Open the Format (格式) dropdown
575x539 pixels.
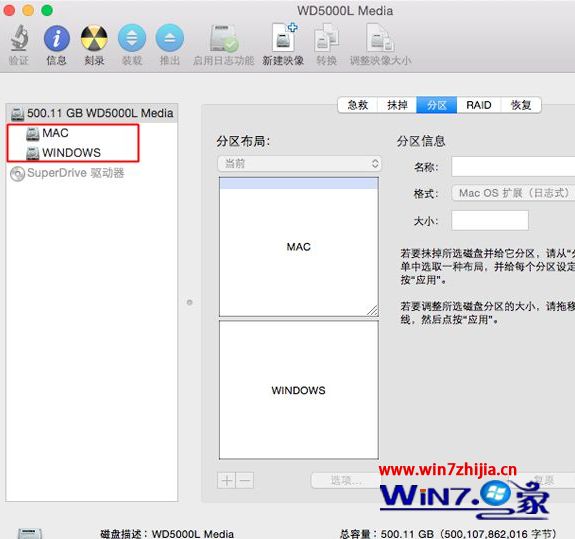click(513, 193)
